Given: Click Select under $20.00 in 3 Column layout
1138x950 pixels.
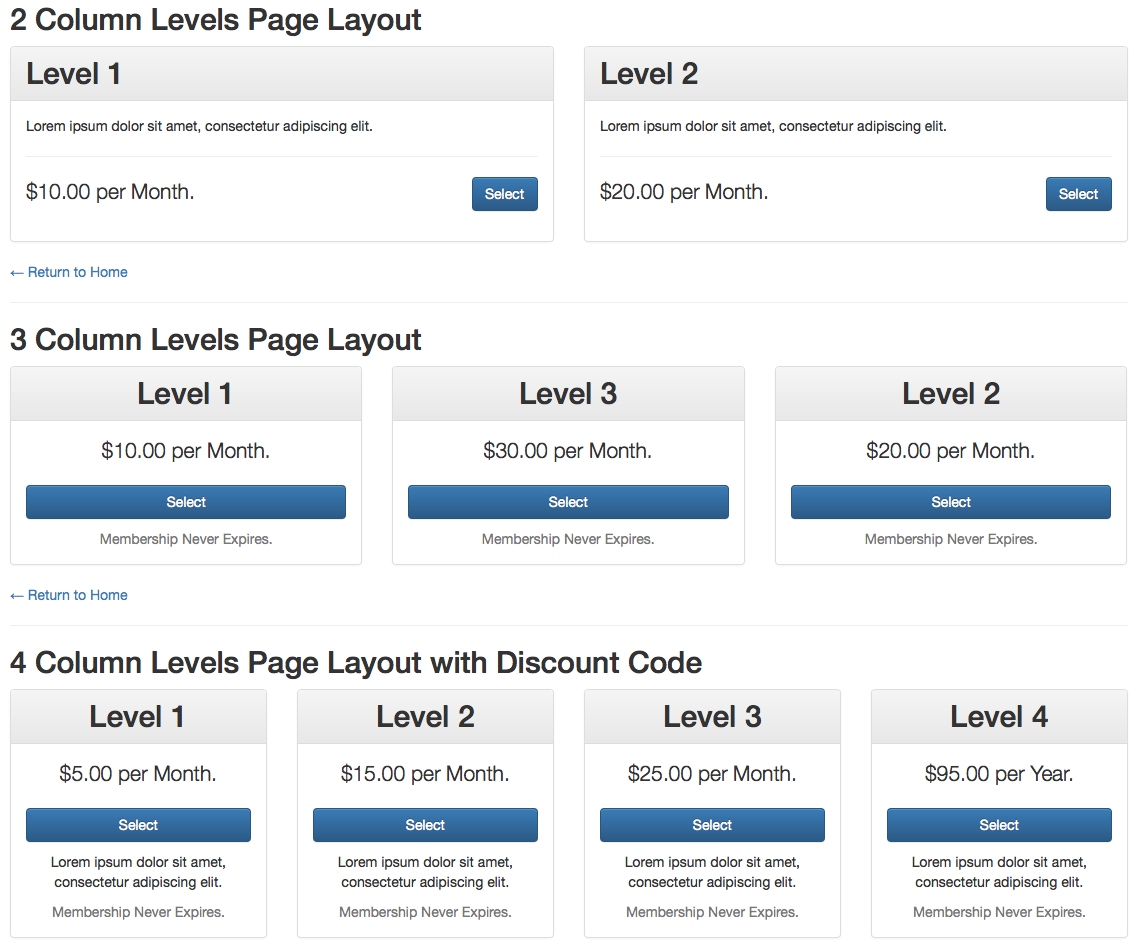Looking at the screenshot, I should (x=951, y=502).
